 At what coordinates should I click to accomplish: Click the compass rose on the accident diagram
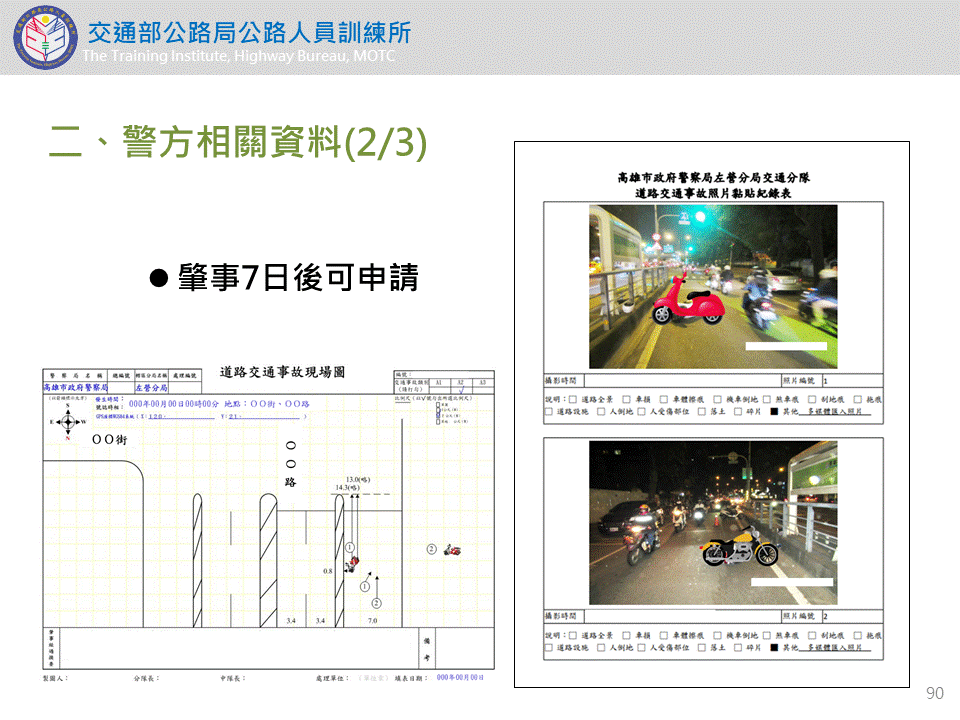click(x=67, y=421)
